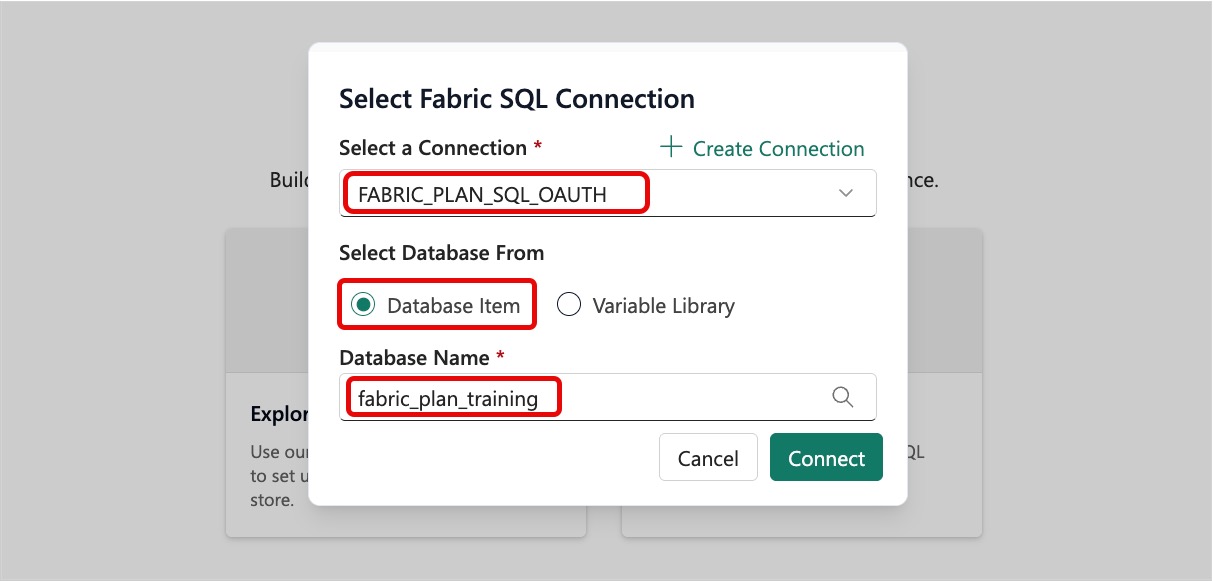Choose the Variable Library radio option

[x=569, y=305]
